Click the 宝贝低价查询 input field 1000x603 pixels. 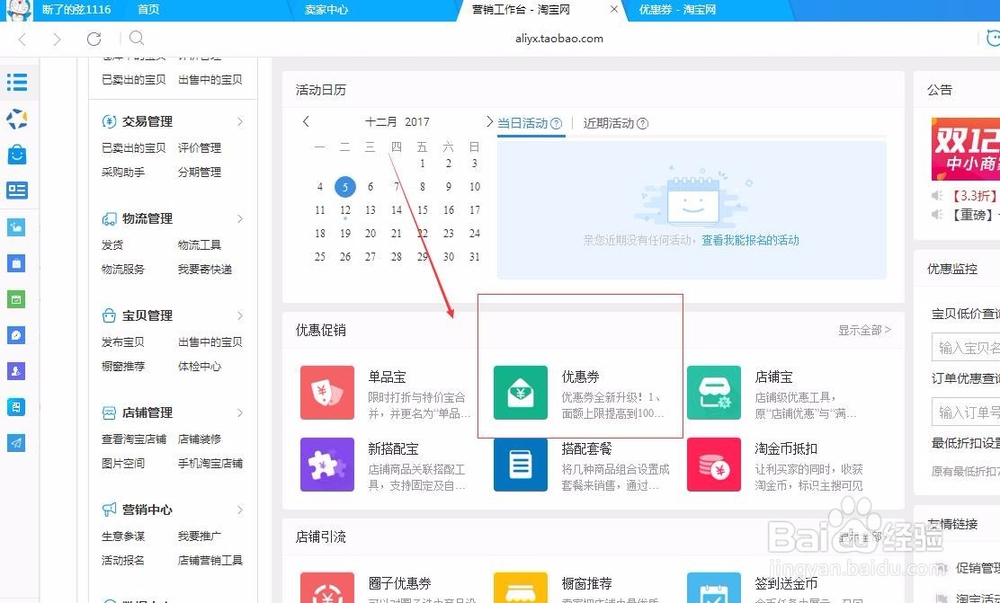(966, 348)
